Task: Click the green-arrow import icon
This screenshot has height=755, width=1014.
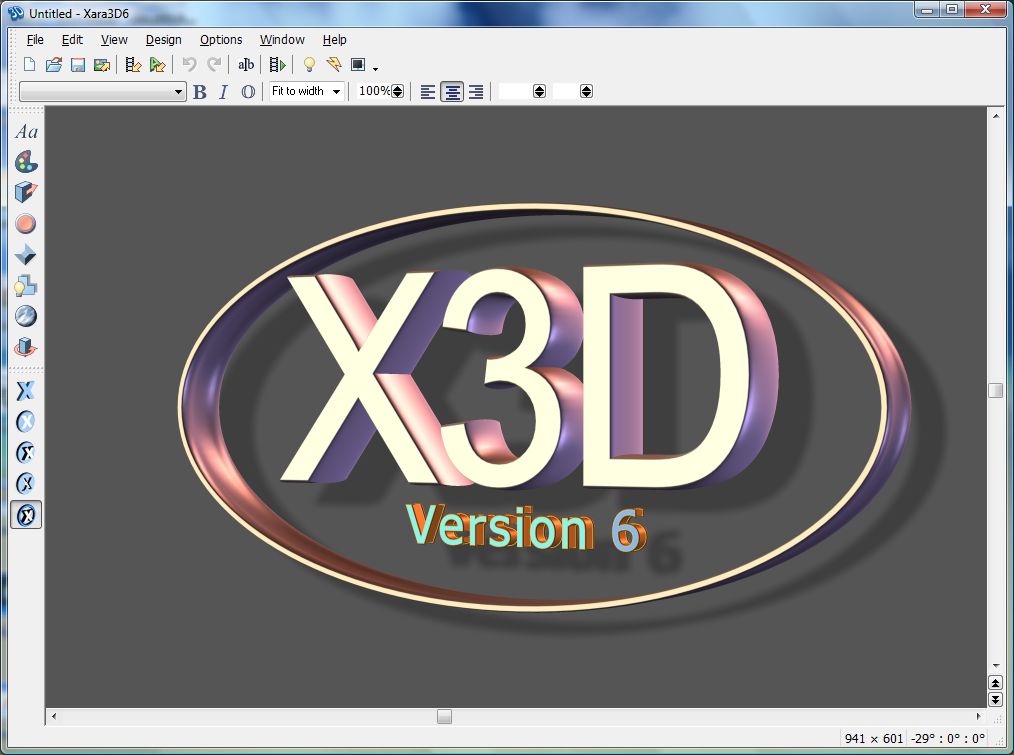Action: point(157,65)
